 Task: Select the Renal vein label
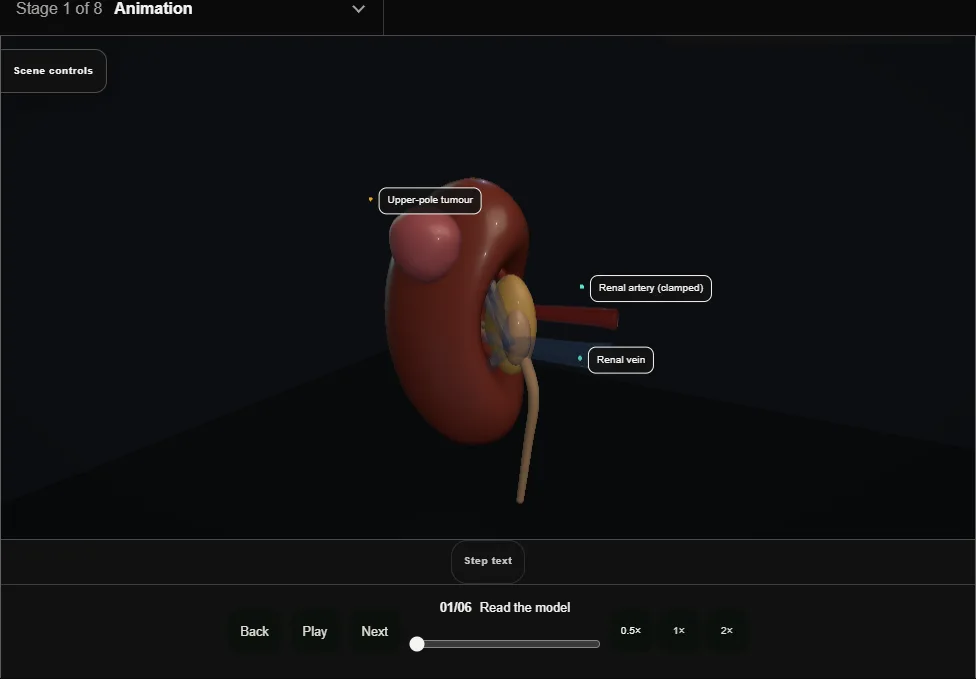coord(621,360)
